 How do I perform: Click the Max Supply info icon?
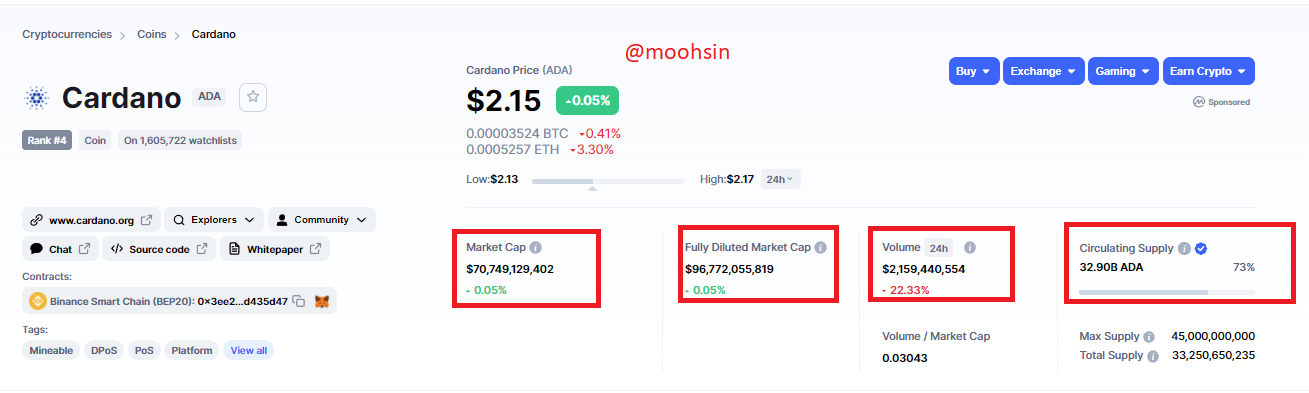pyautogui.click(x=1149, y=337)
